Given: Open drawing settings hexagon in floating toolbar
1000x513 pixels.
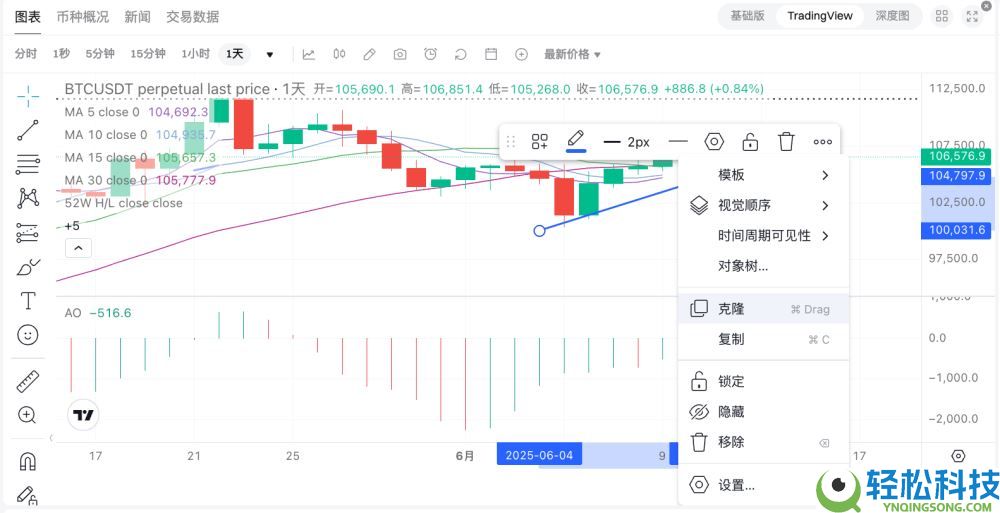Looking at the screenshot, I should pyautogui.click(x=714, y=142).
